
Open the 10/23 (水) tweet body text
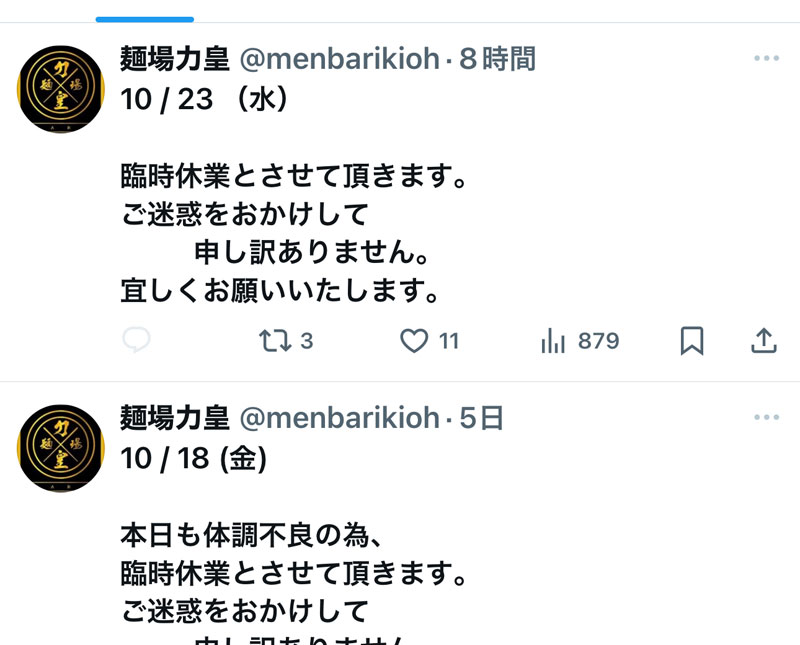click(293, 195)
